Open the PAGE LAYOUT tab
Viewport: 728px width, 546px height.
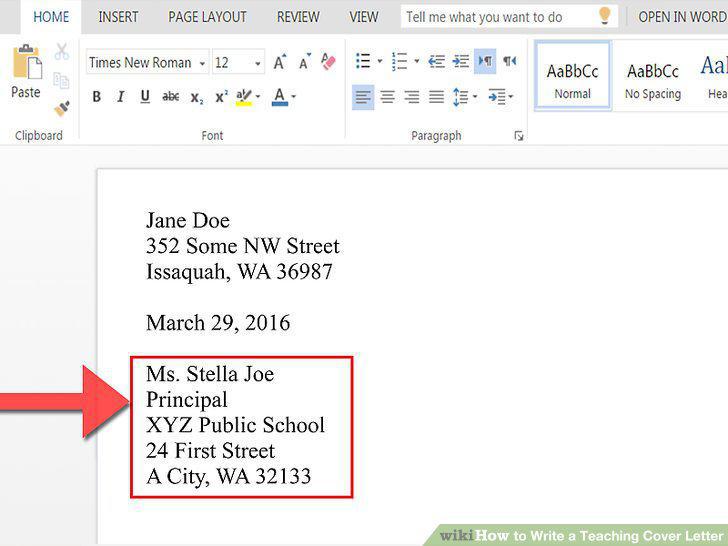pos(207,17)
